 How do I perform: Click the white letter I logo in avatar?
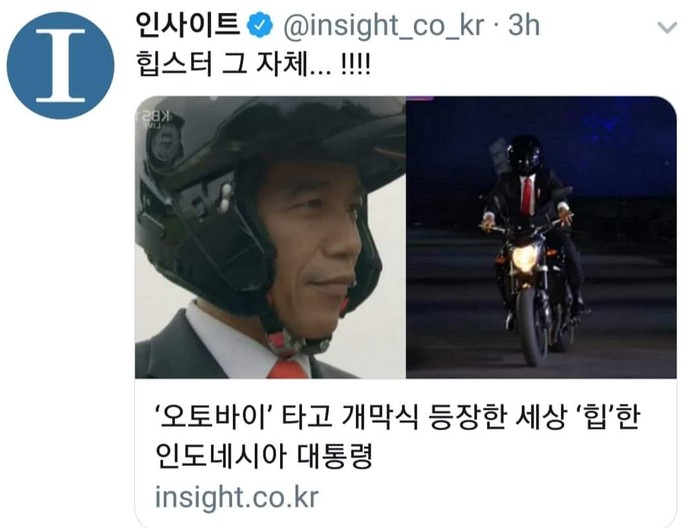pos(60,66)
